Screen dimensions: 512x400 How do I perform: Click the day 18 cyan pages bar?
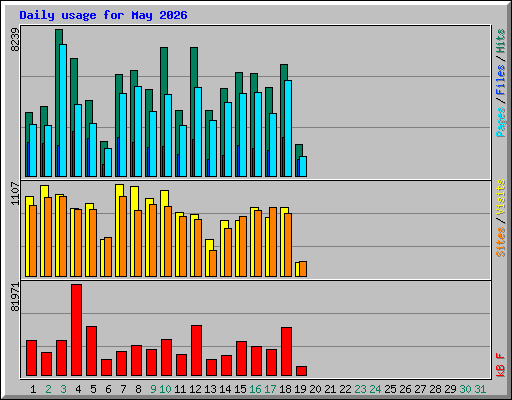coord(288,128)
